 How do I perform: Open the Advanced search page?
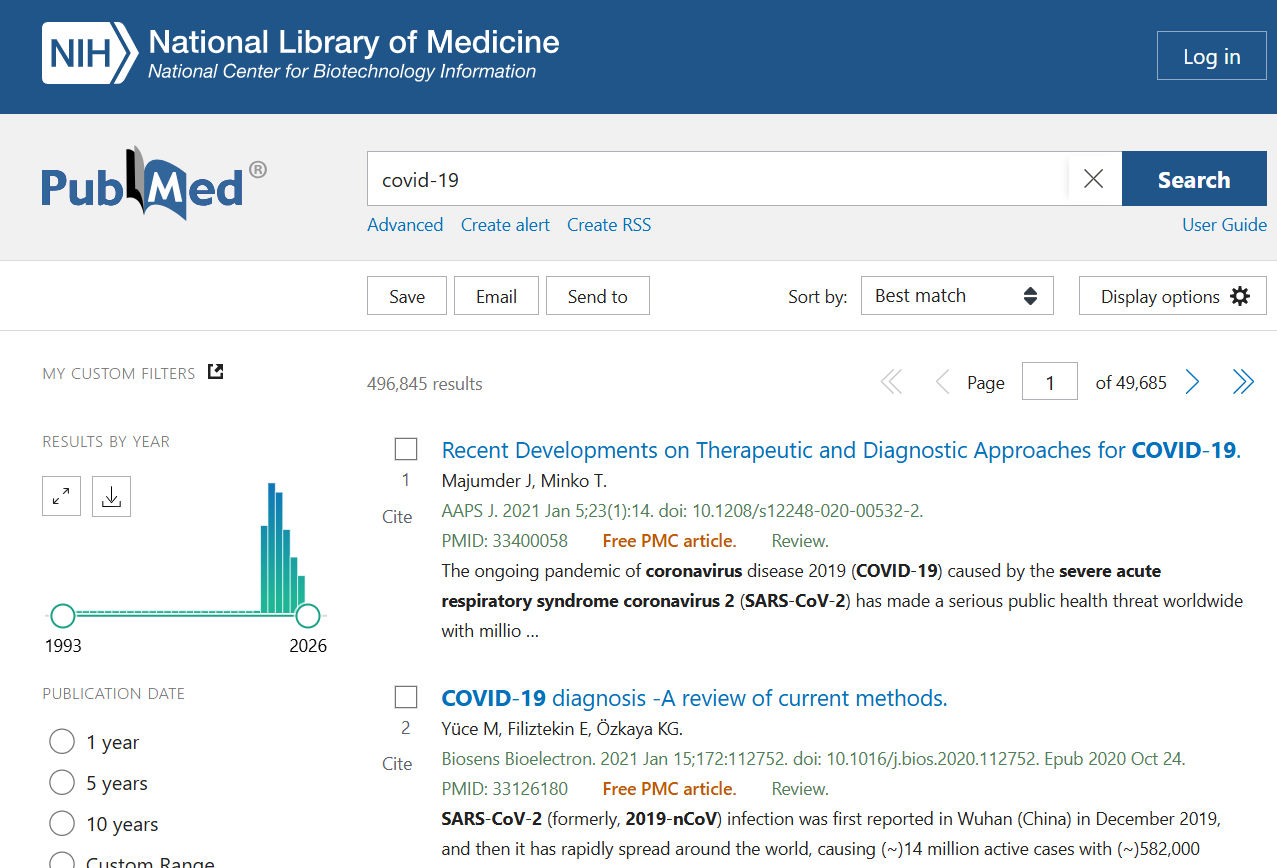tap(404, 224)
